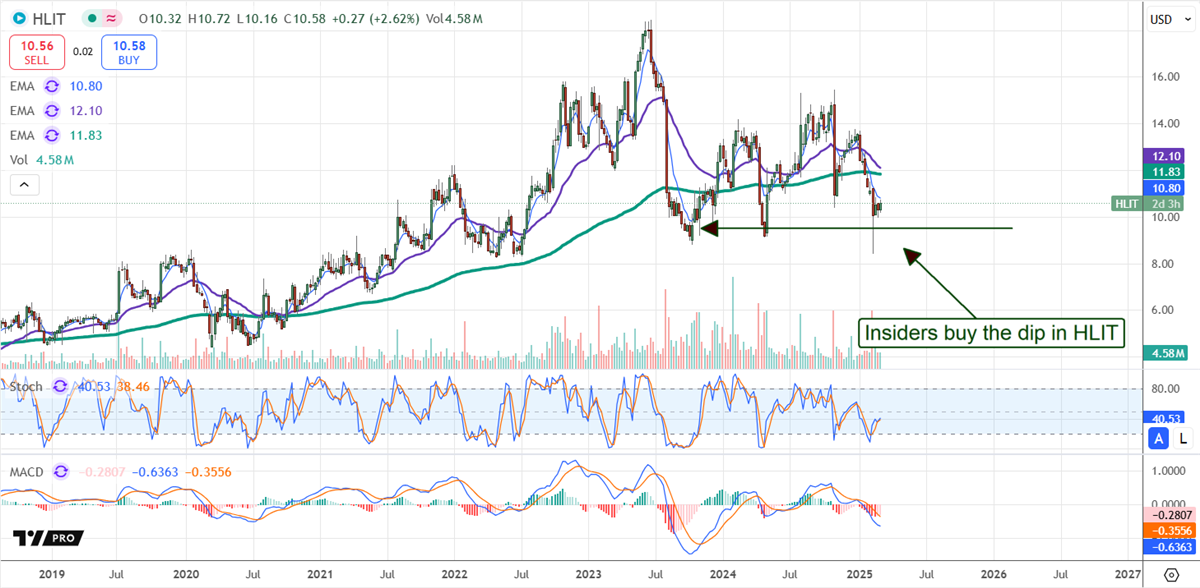
Task: Open the Stoch indicator spinner icon
Action: tap(58, 386)
